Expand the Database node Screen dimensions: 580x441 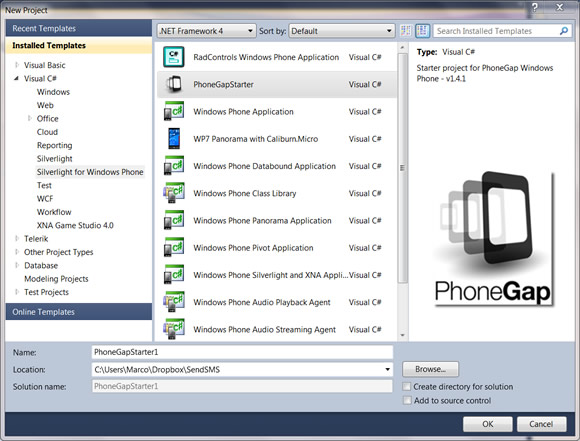pyautogui.click(x=17, y=265)
